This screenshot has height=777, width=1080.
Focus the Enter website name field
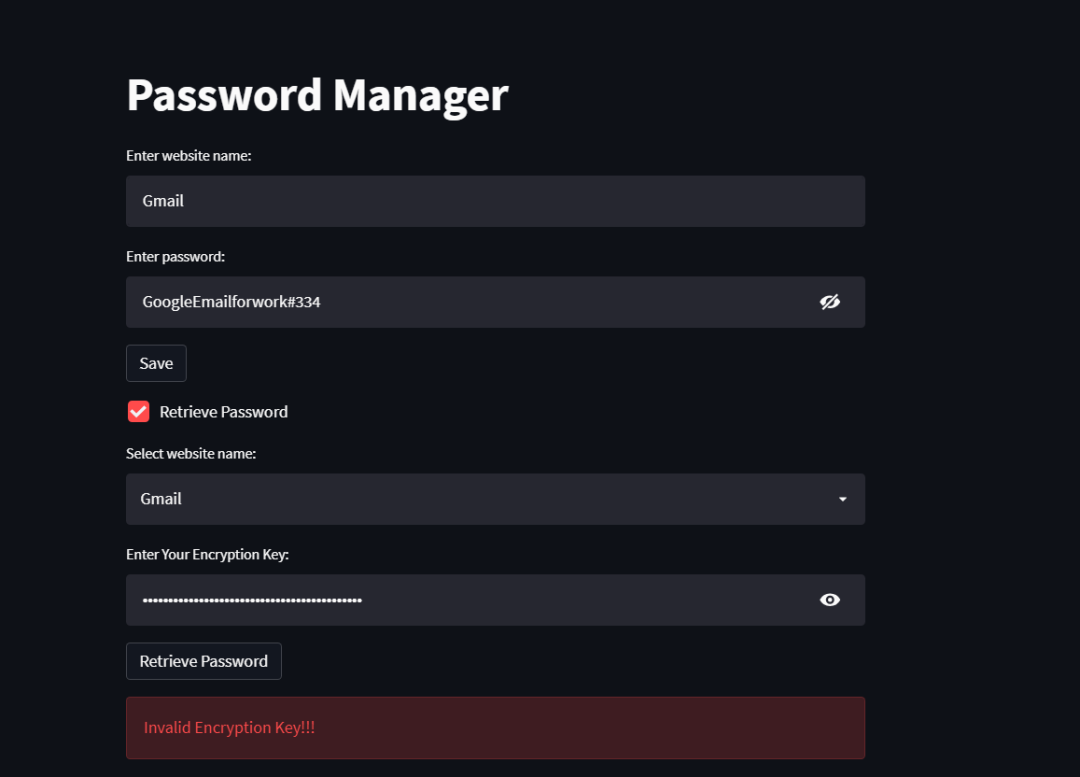click(495, 201)
